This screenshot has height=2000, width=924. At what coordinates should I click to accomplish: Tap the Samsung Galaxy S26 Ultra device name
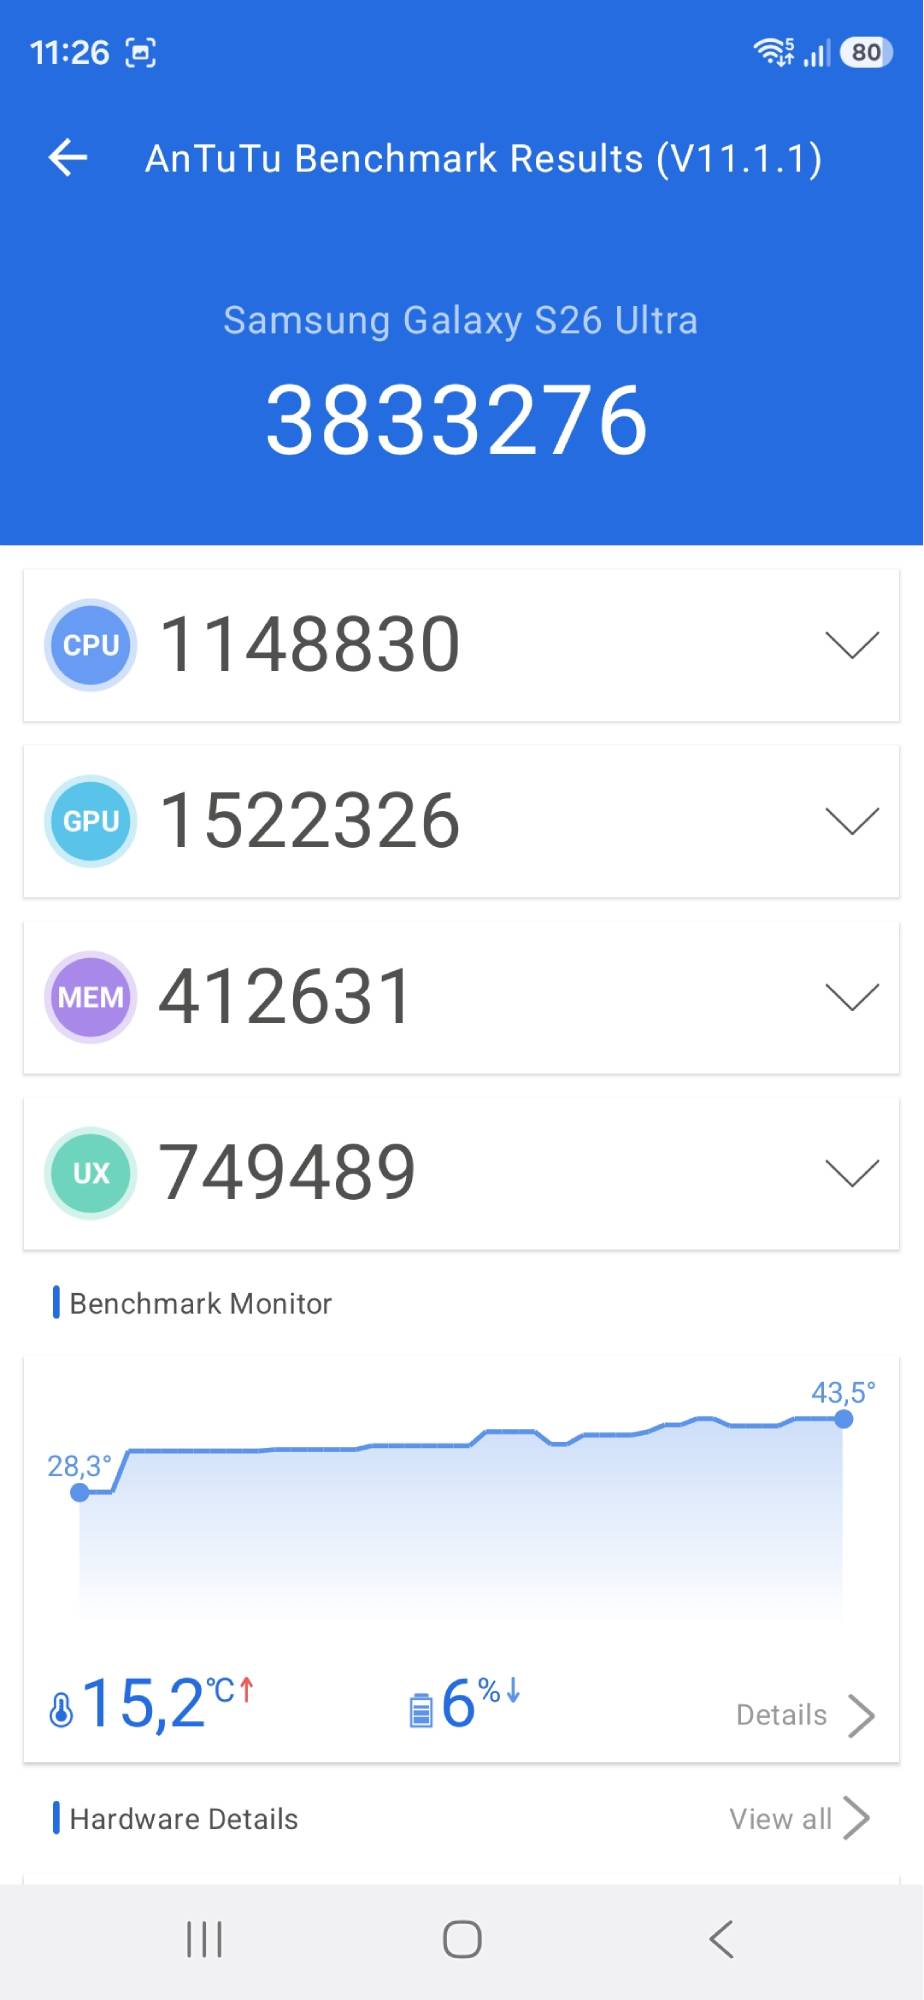(x=460, y=320)
